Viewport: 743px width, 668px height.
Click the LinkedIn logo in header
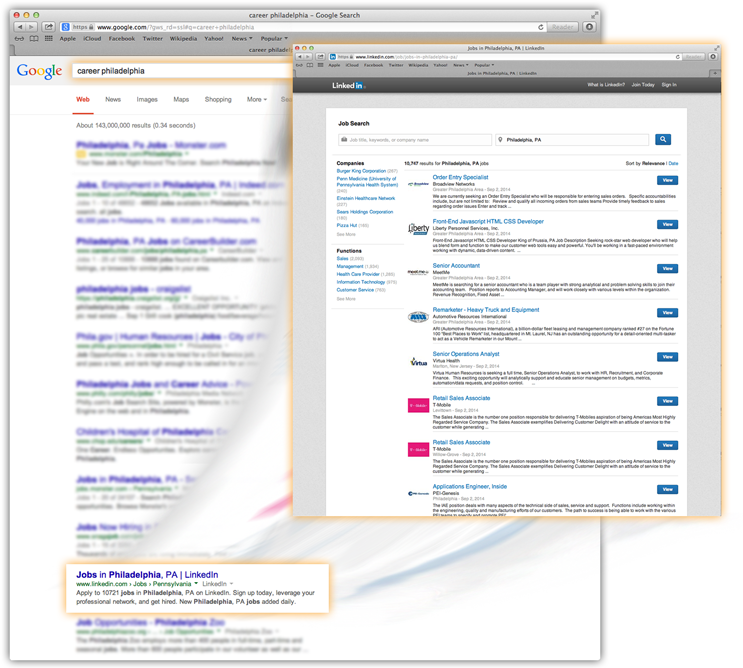348,85
